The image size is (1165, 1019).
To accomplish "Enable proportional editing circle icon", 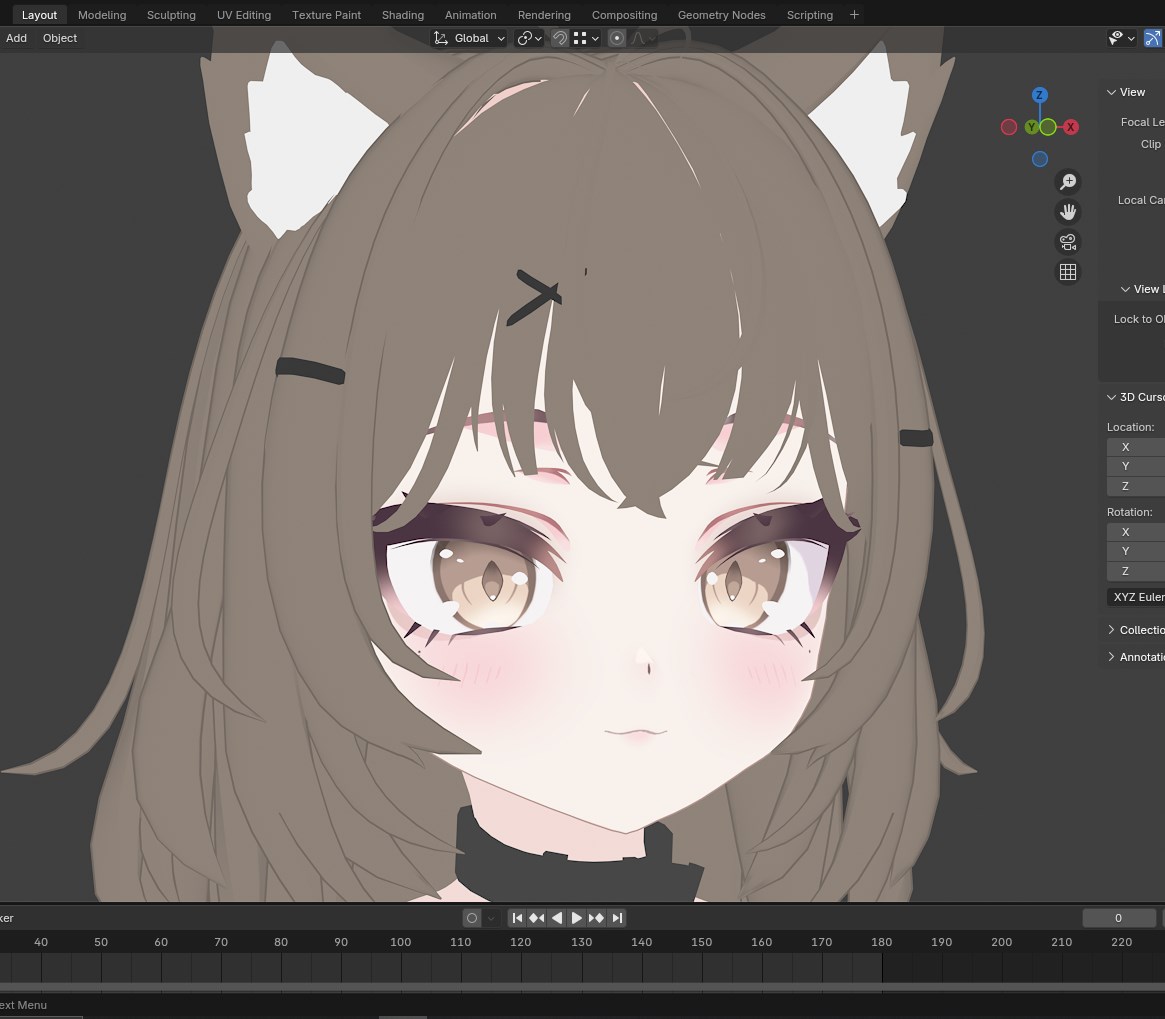I will [x=617, y=38].
